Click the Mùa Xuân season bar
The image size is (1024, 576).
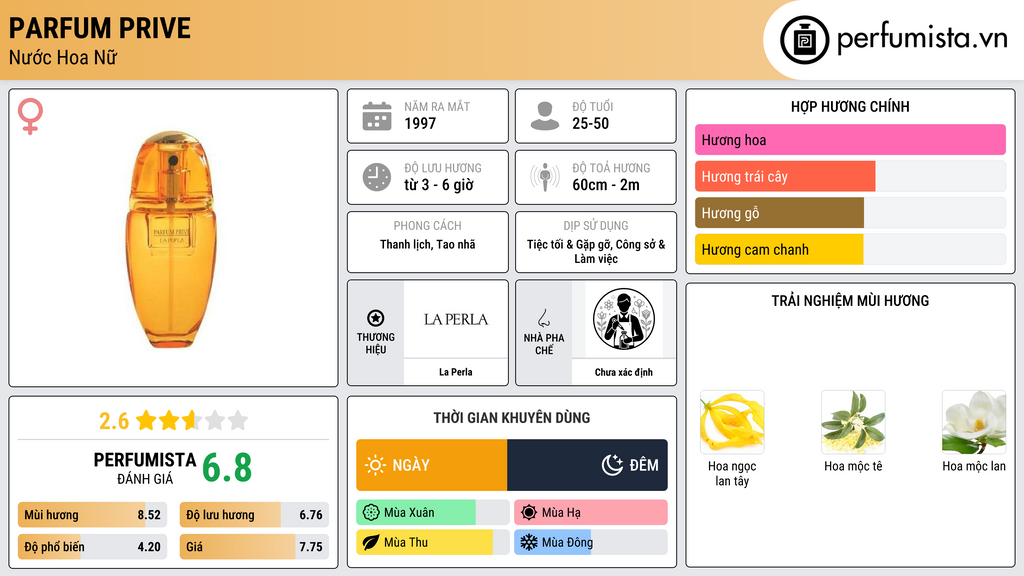433,513
